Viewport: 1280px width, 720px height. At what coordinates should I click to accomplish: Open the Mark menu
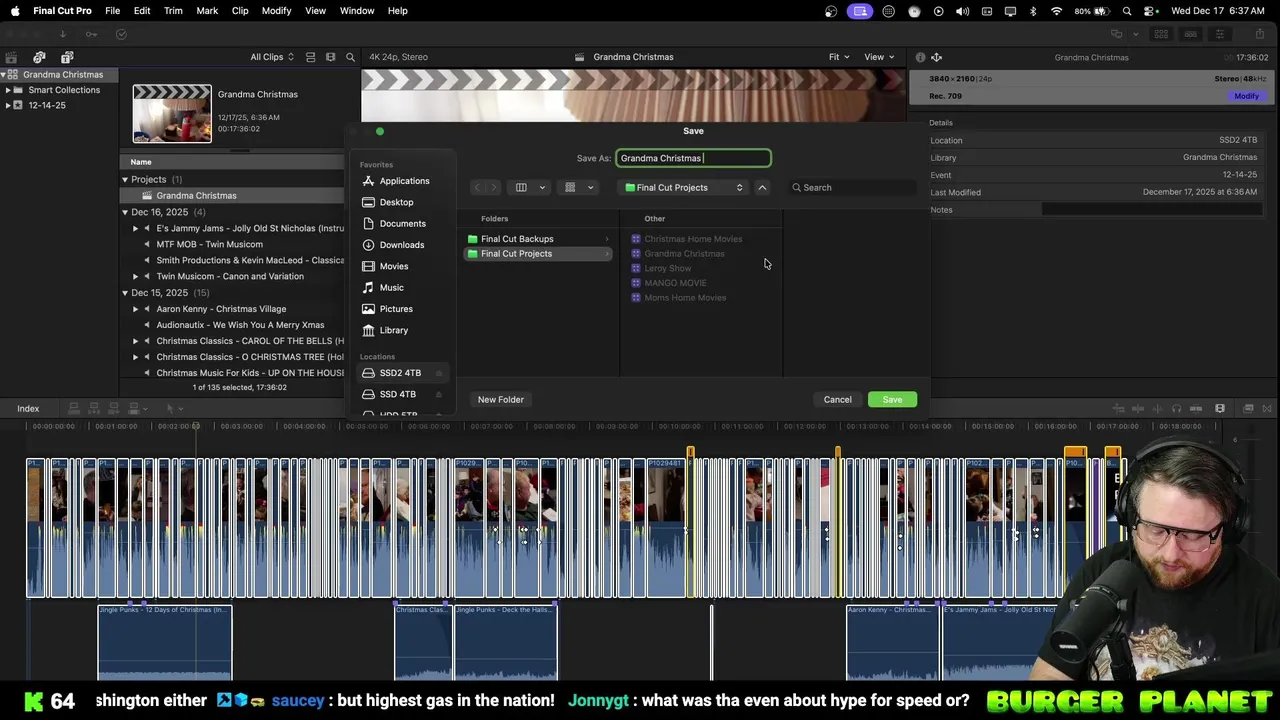coord(207,10)
